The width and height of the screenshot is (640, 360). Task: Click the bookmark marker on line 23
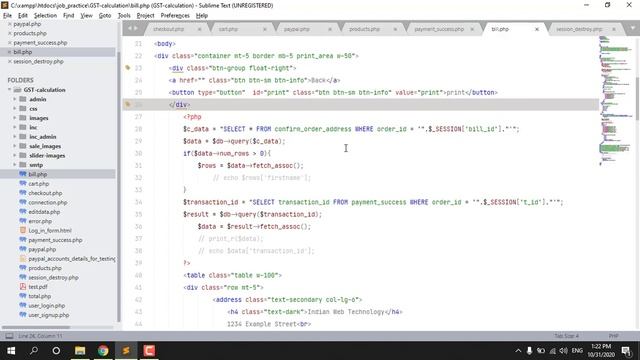point(127,68)
